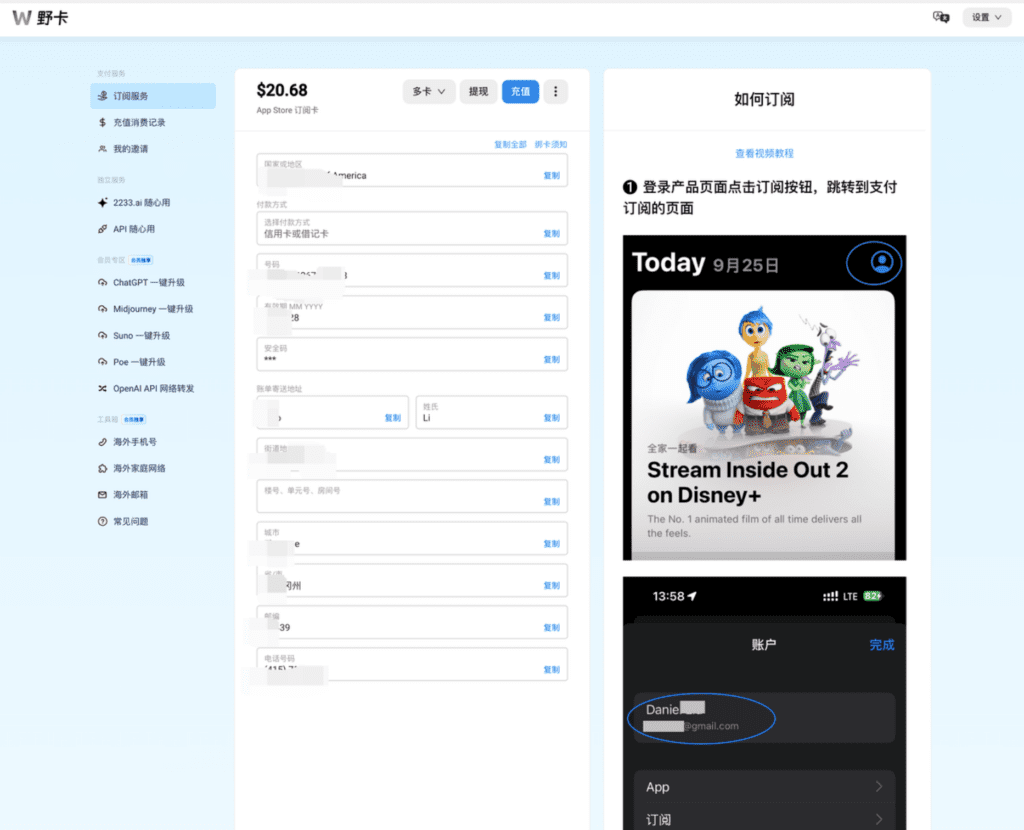Click the link icon beside 海外手机号
The height and width of the screenshot is (830, 1024).
tap(103, 442)
